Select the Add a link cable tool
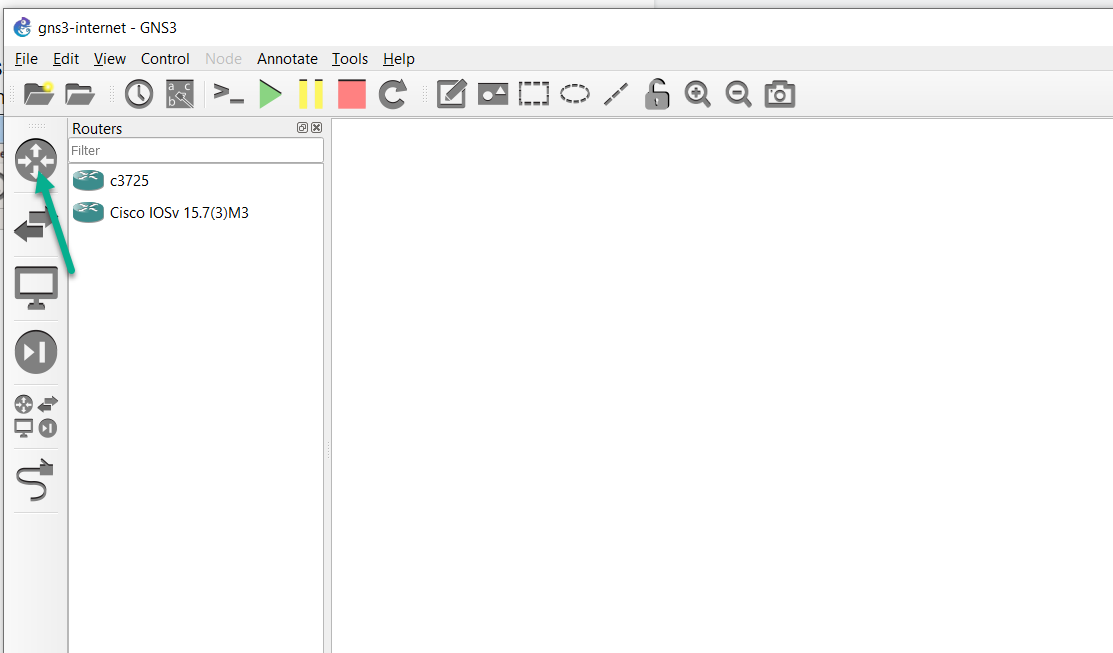The width and height of the screenshot is (1113, 653). (x=35, y=480)
